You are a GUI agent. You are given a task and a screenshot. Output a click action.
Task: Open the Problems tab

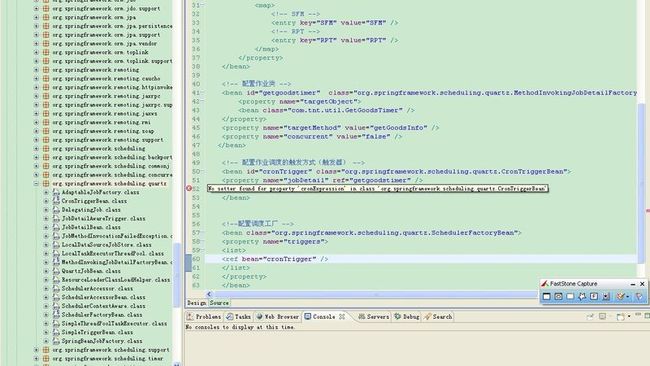(x=204, y=317)
